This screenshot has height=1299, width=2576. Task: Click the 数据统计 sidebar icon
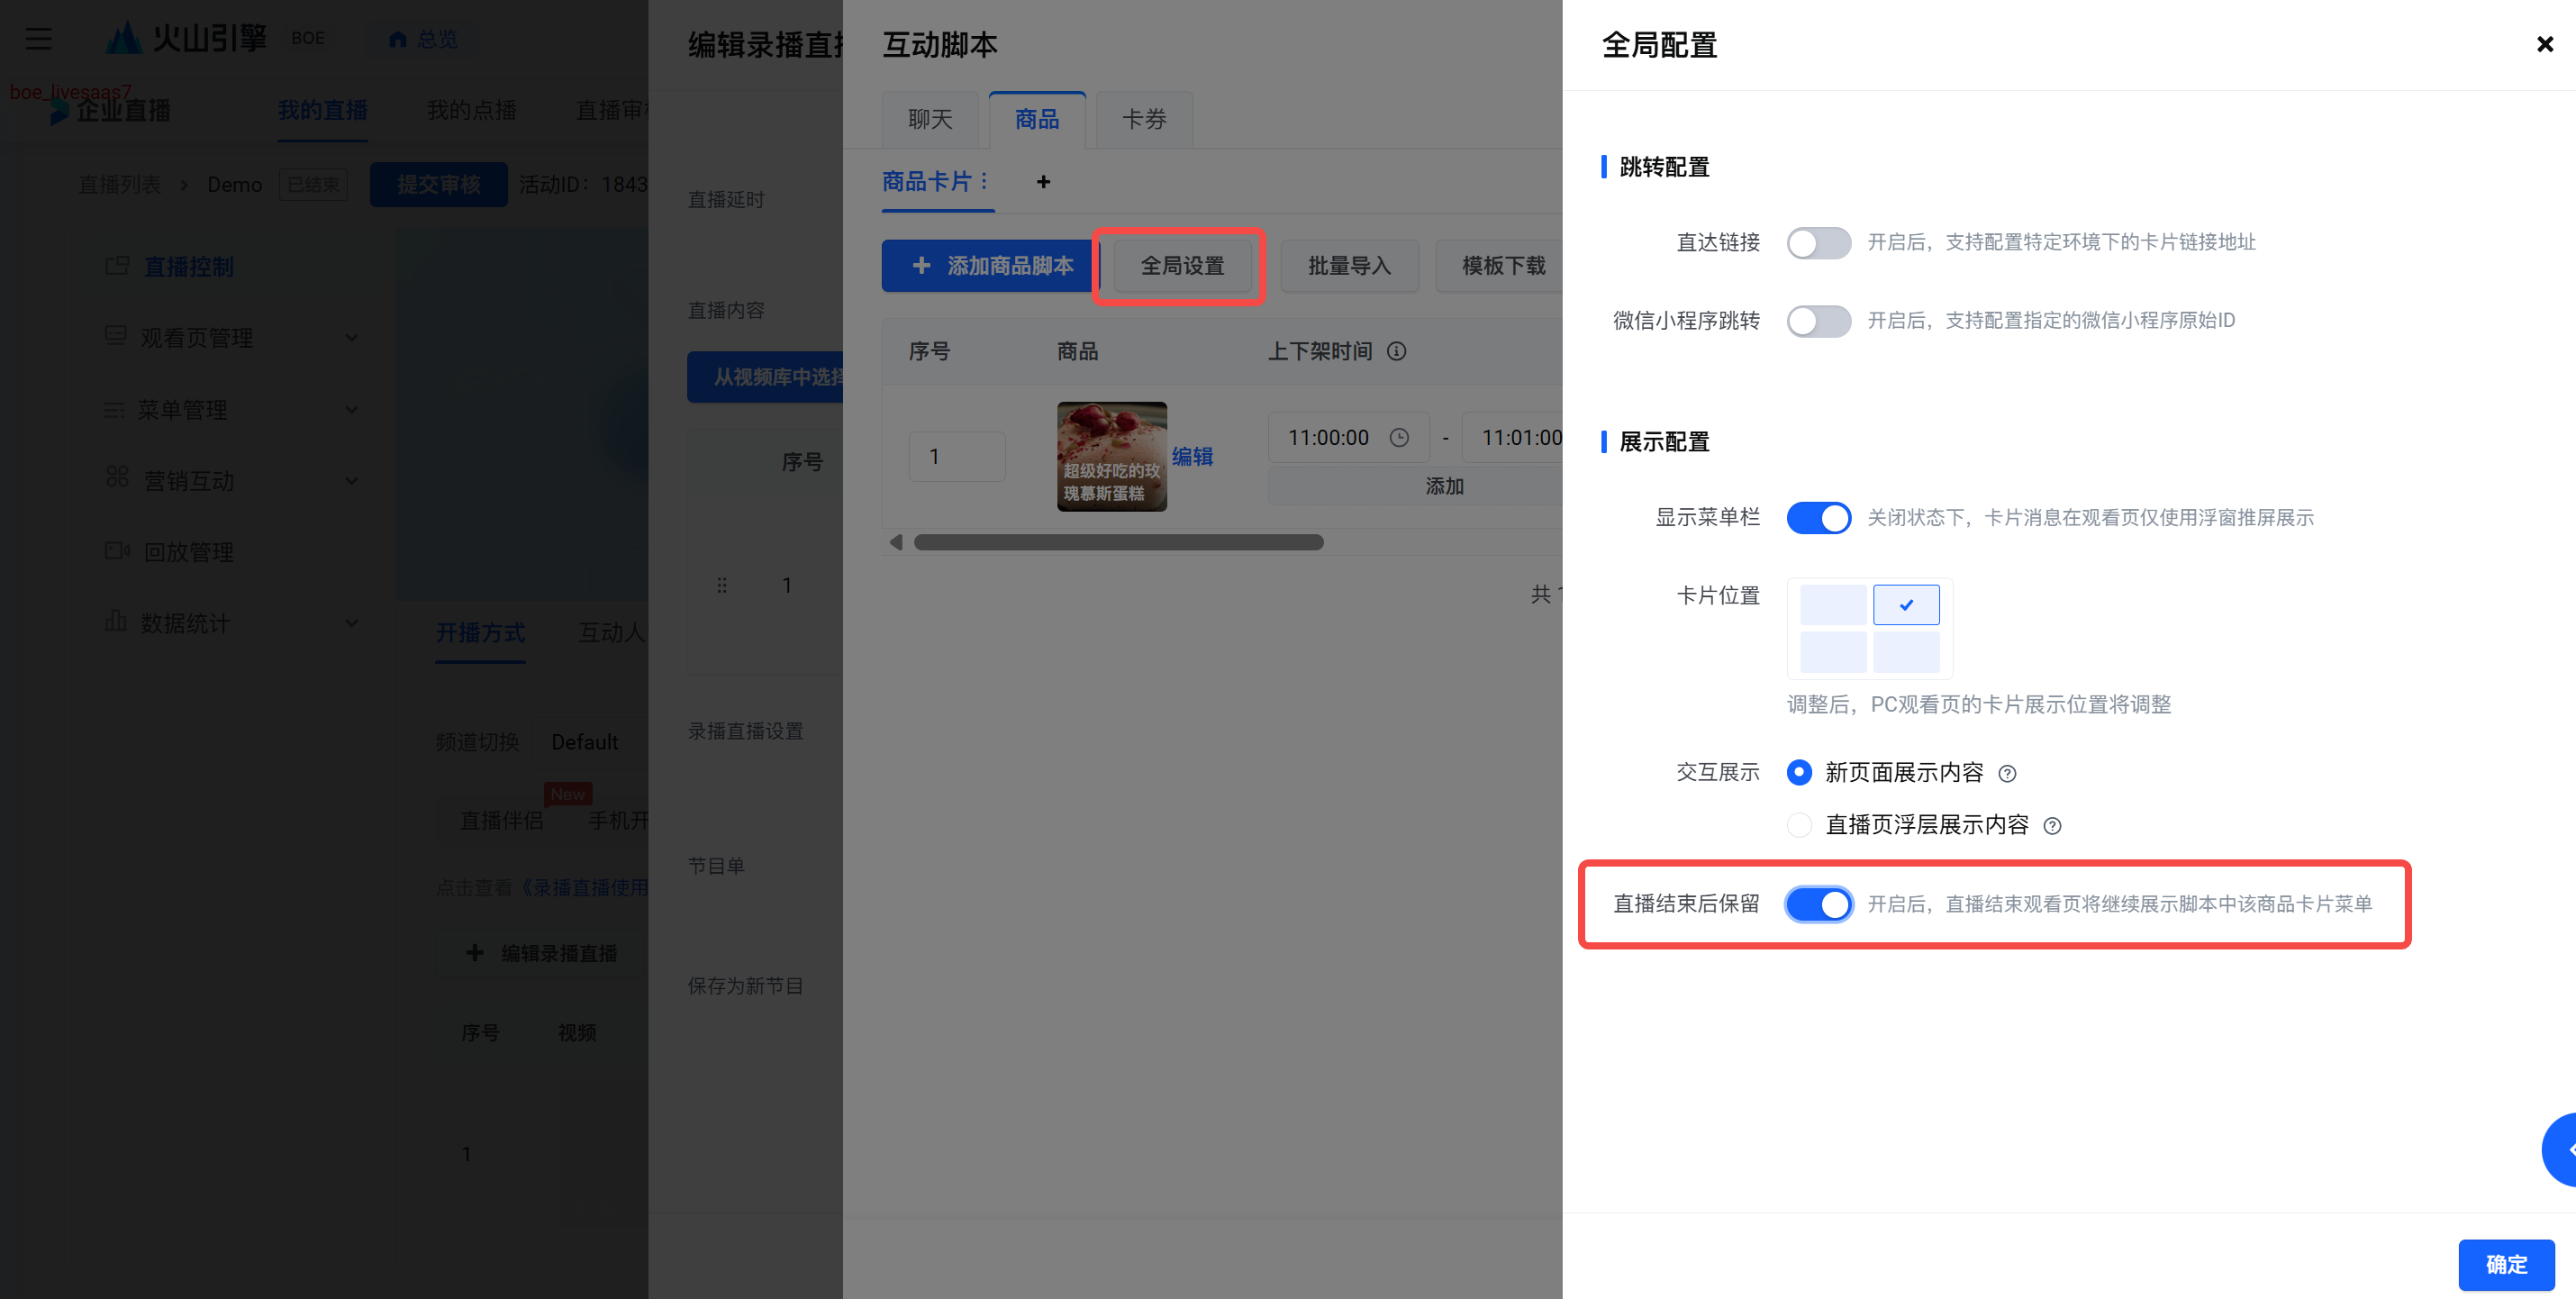pos(116,621)
